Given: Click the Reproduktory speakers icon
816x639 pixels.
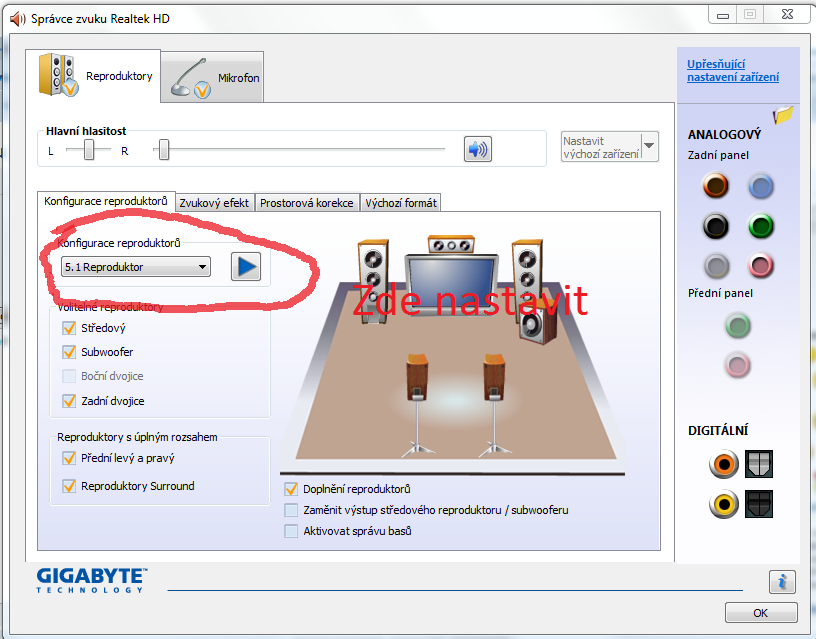Looking at the screenshot, I should 58,75.
